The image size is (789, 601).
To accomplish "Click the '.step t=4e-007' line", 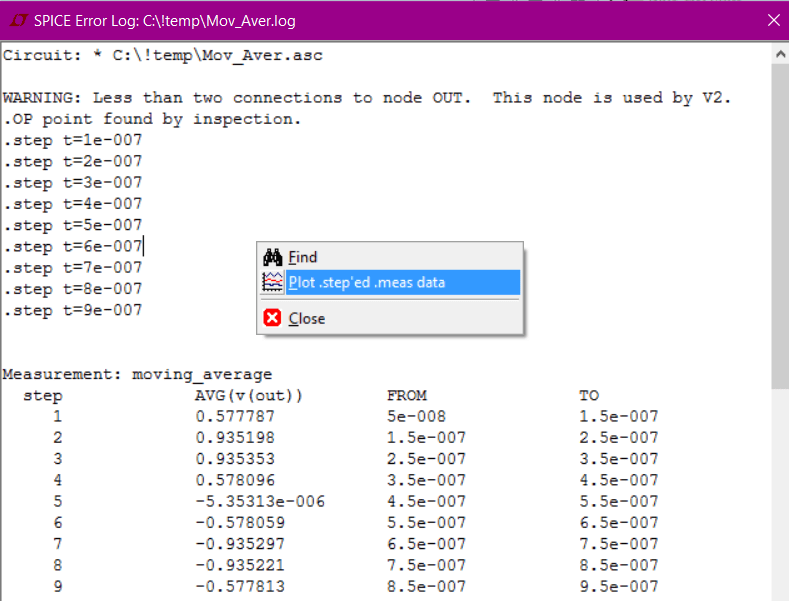I will click(73, 204).
